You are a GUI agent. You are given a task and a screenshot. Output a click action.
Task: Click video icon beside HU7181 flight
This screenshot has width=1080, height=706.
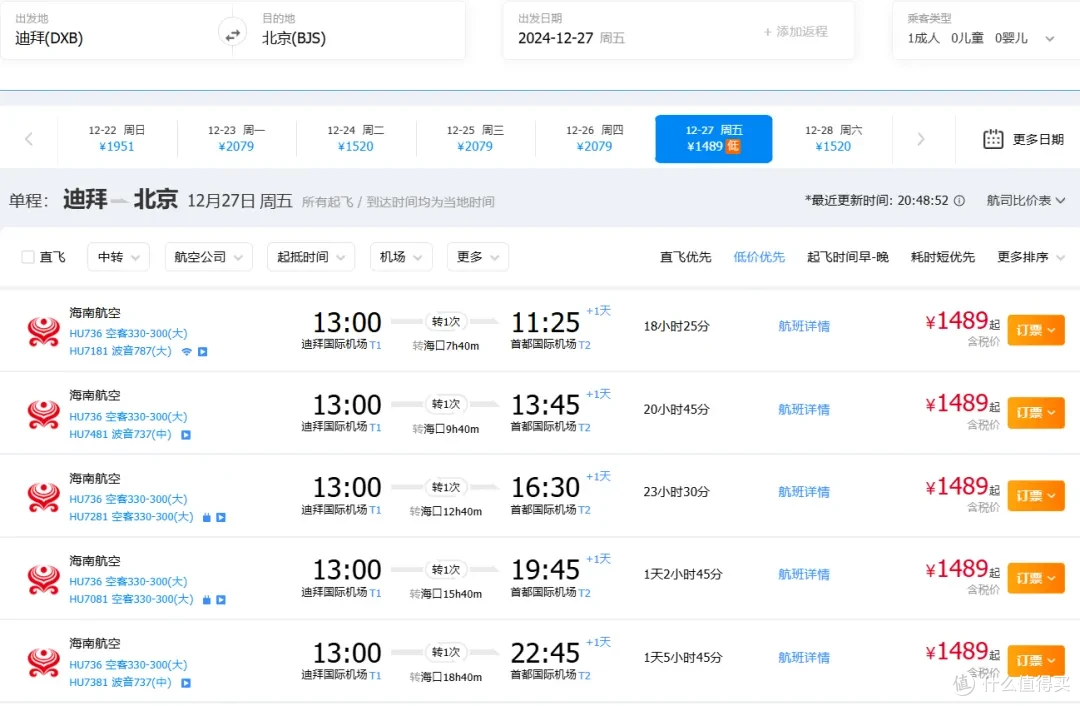[202, 351]
